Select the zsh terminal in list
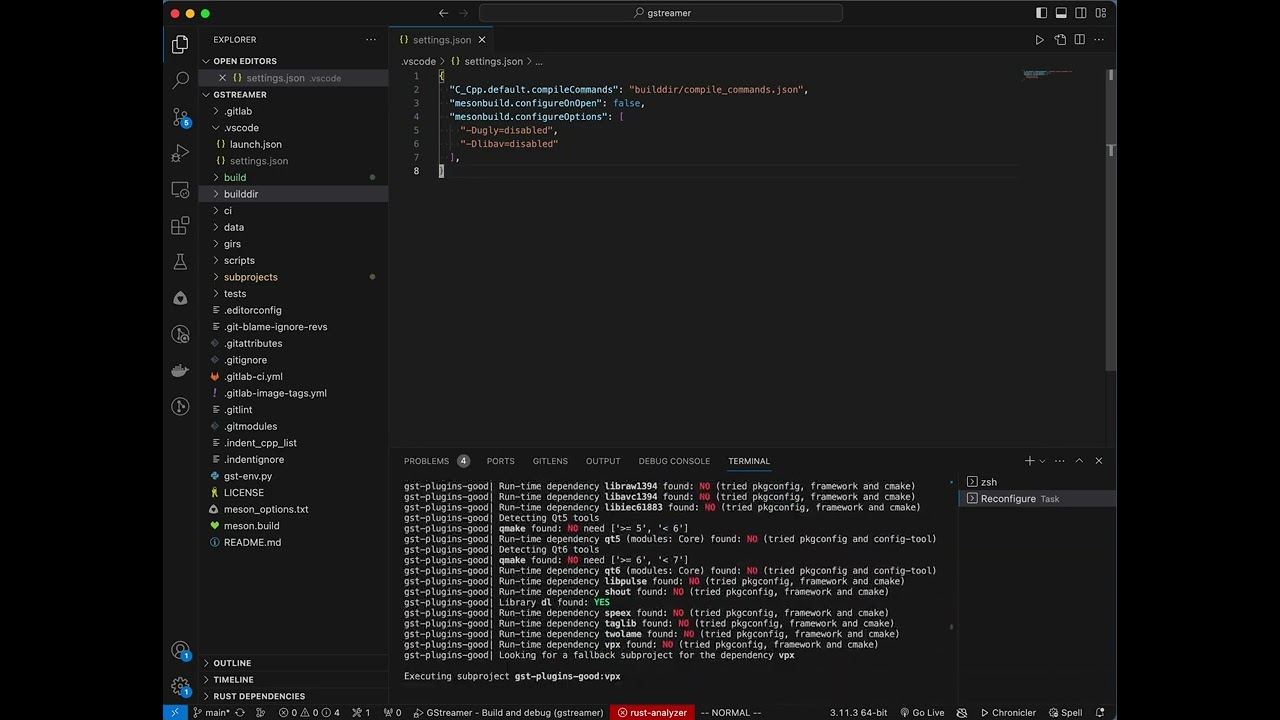This screenshot has height=720, width=1280. pyautogui.click(x=1037, y=482)
